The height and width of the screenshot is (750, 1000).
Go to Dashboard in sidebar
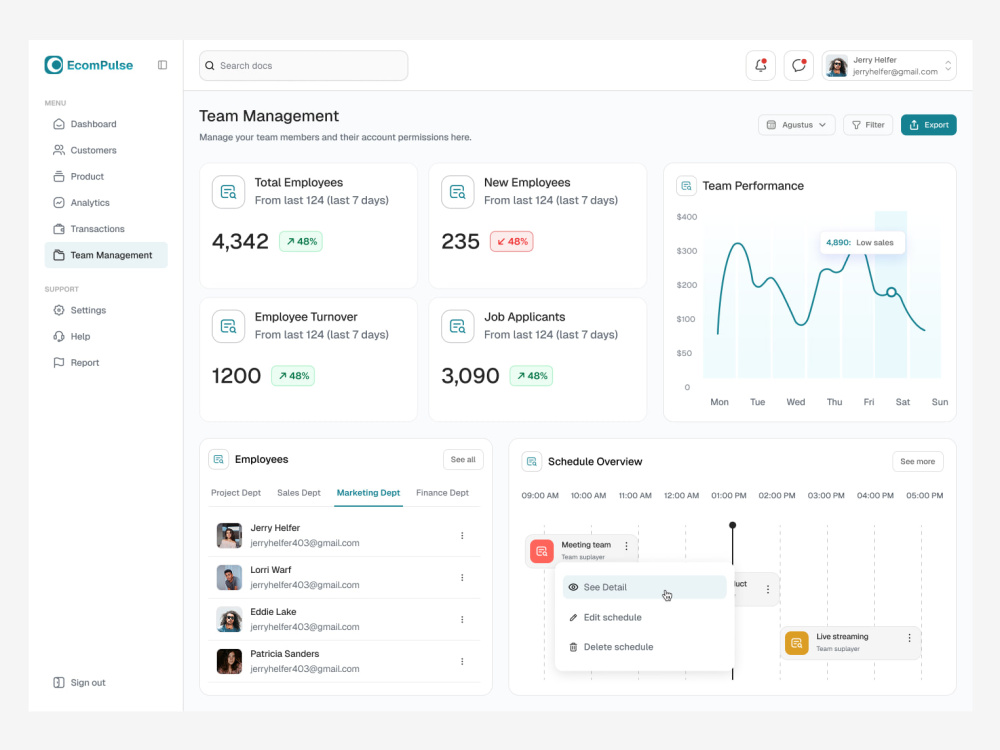click(106, 124)
